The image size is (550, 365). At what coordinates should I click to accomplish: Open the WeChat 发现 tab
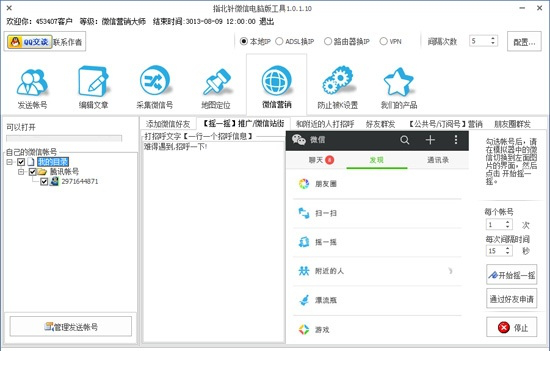[x=377, y=160]
